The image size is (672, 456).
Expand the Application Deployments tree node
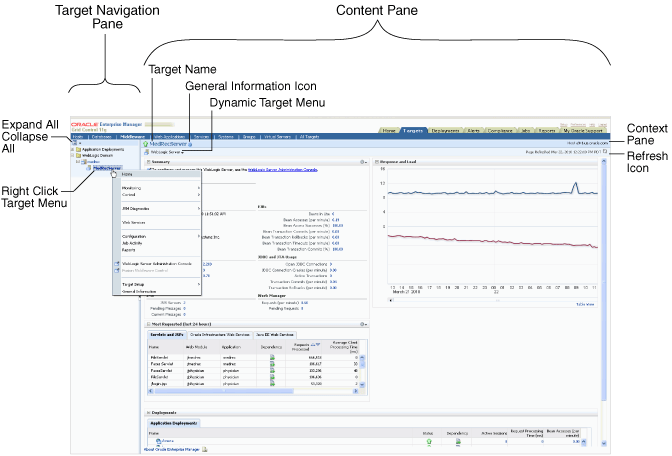click(73, 150)
